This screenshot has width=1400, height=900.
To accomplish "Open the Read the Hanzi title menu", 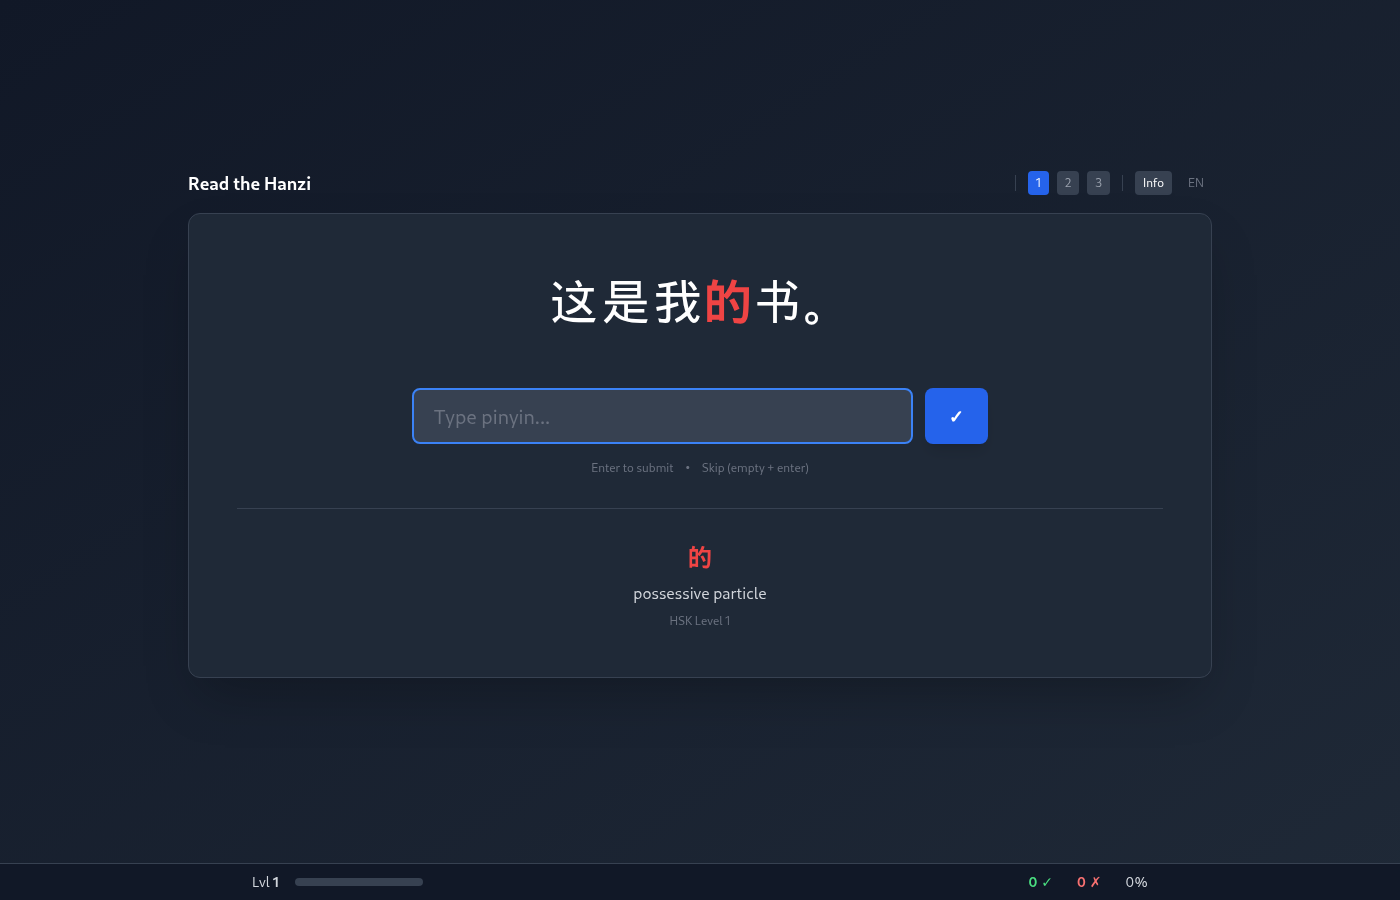I will point(249,183).
